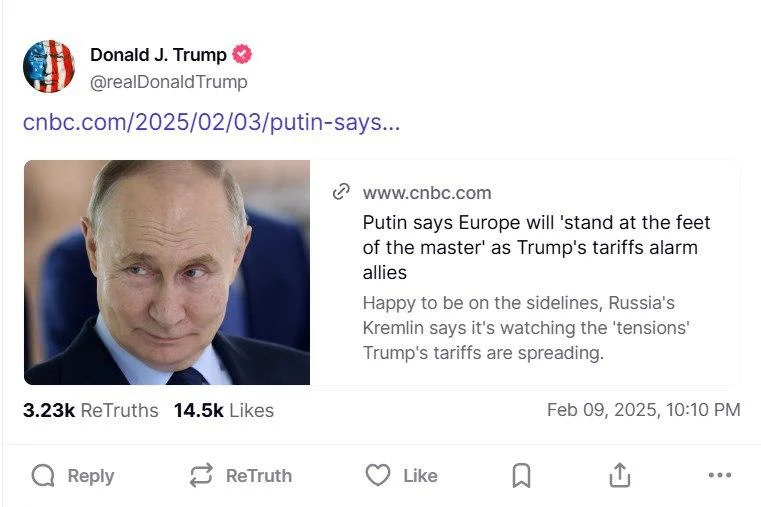Click the @realDonaldTrump handle
This screenshot has width=761, height=507.
tap(168, 82)
